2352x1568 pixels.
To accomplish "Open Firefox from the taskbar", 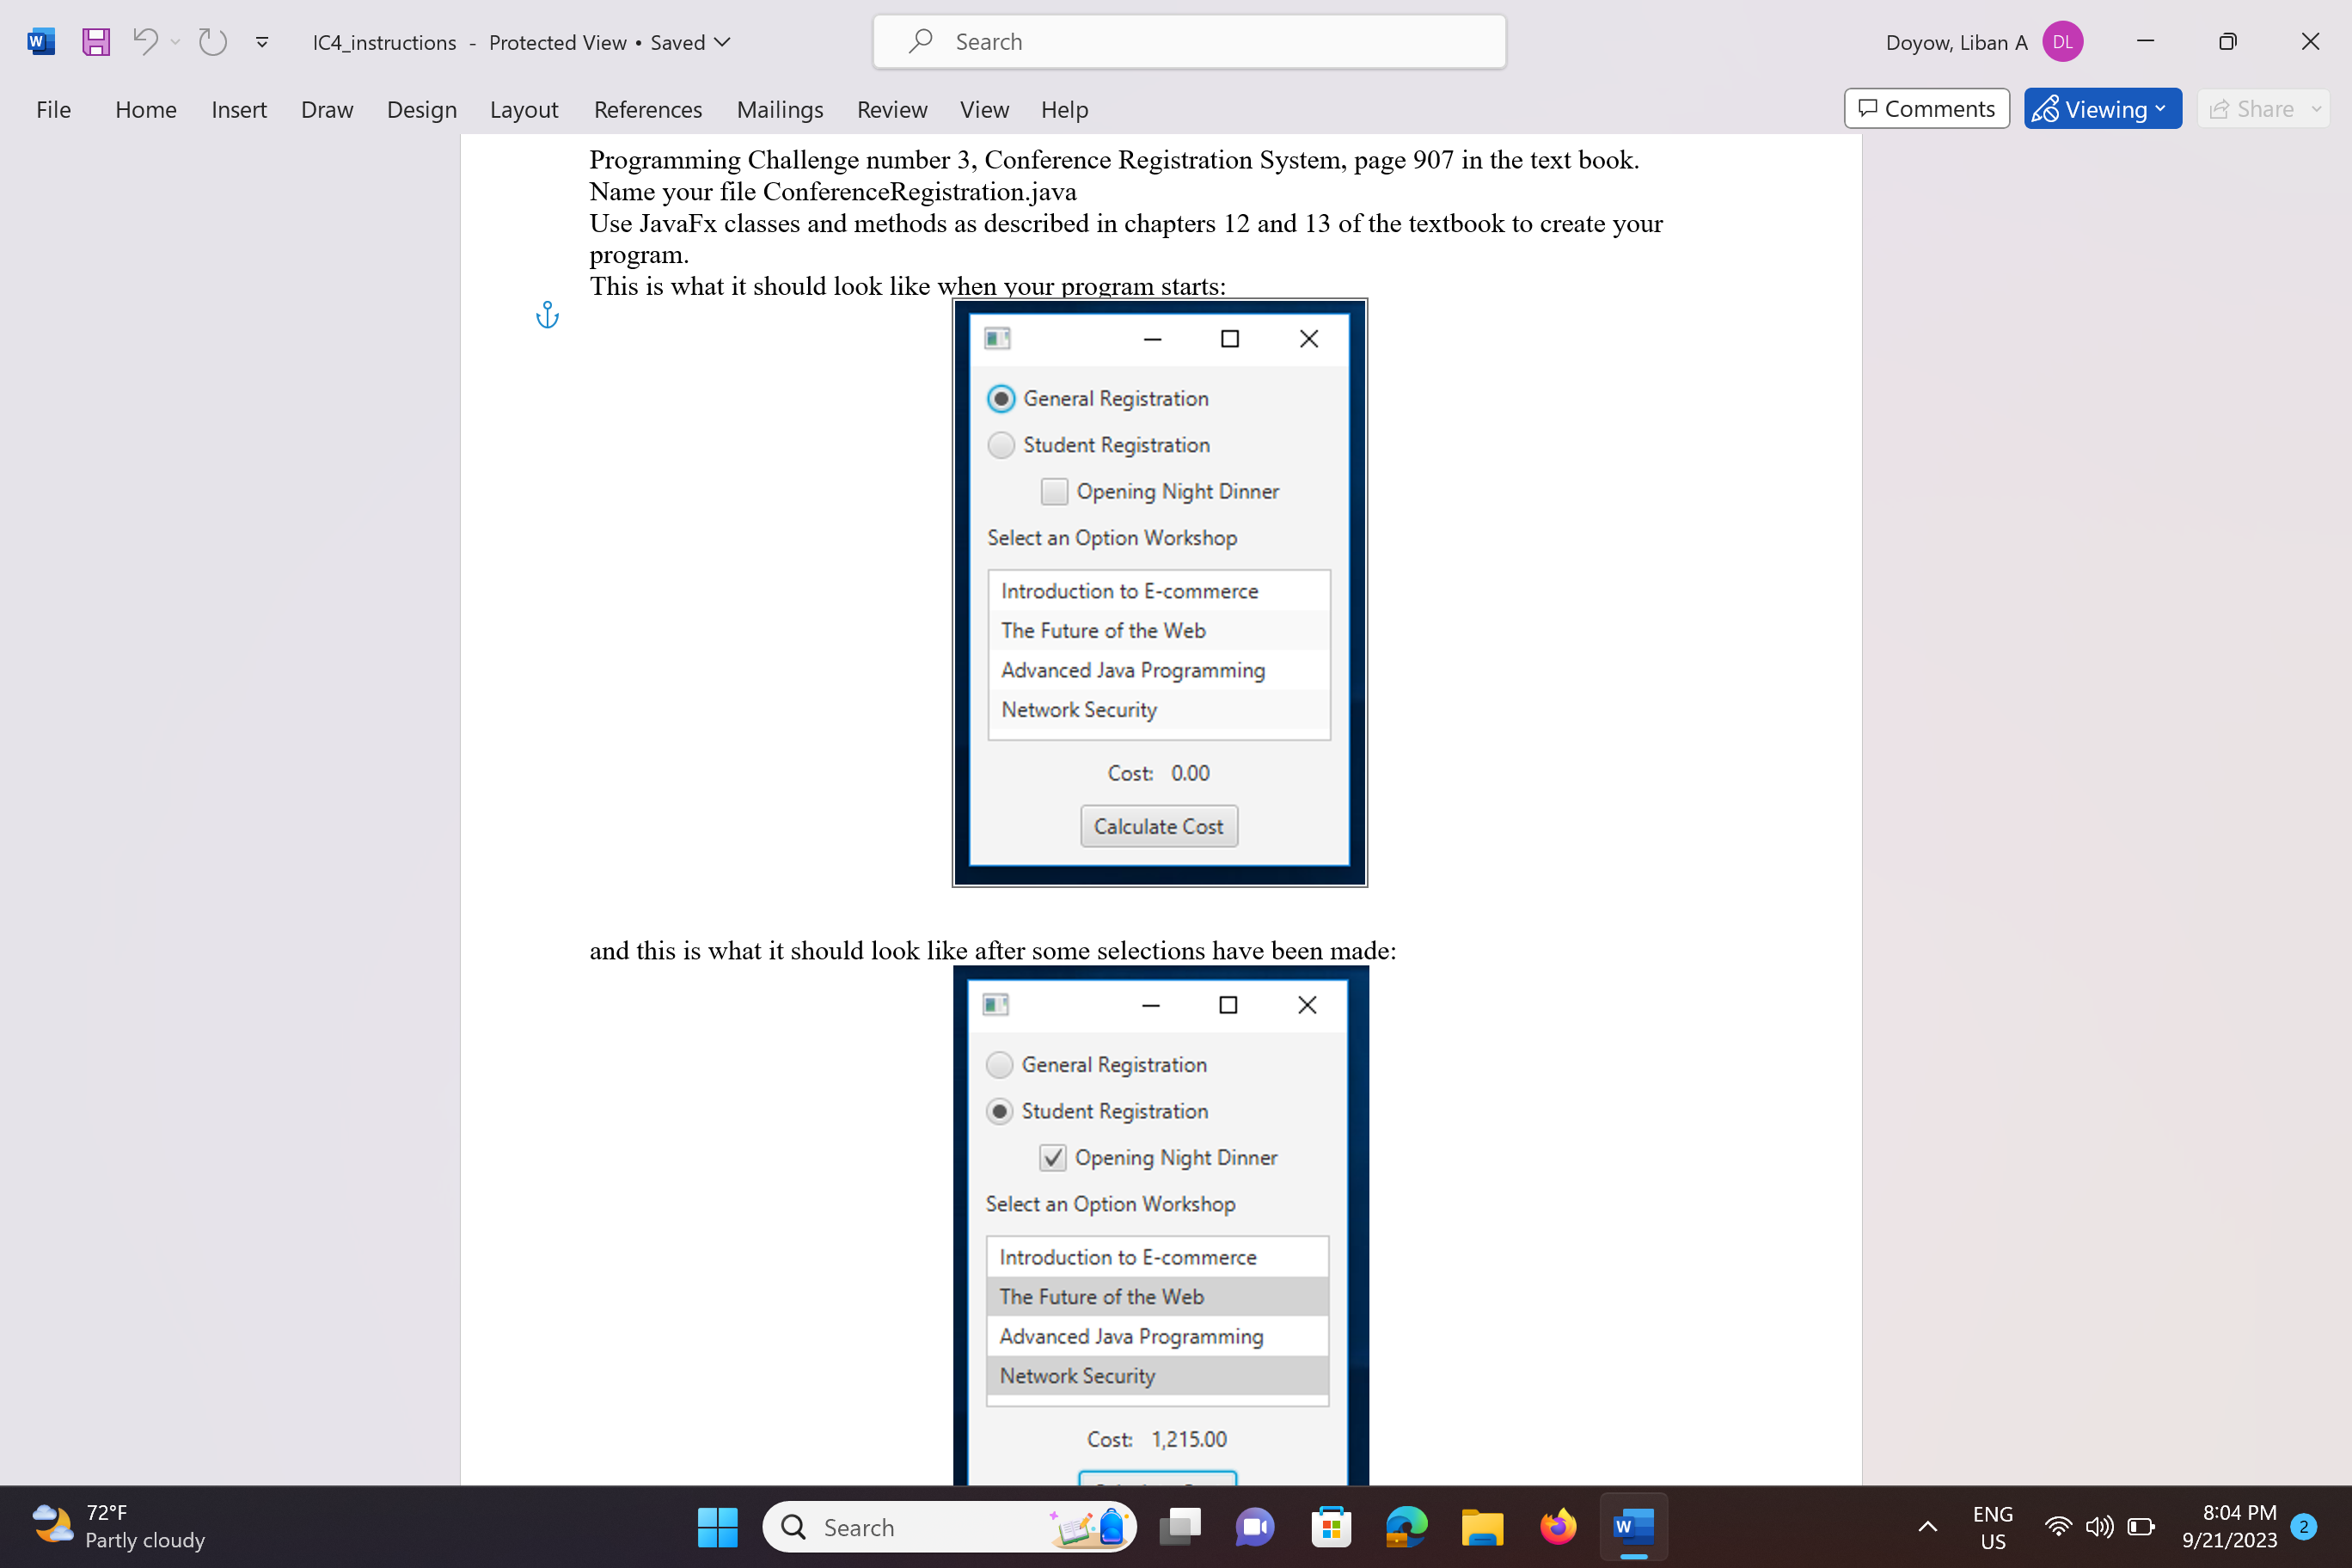I will (1557, 1527).
